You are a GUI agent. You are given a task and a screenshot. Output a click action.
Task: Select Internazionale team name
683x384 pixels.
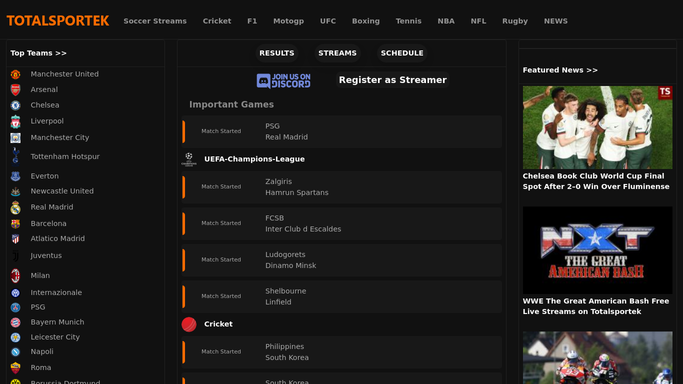(56, 293)
